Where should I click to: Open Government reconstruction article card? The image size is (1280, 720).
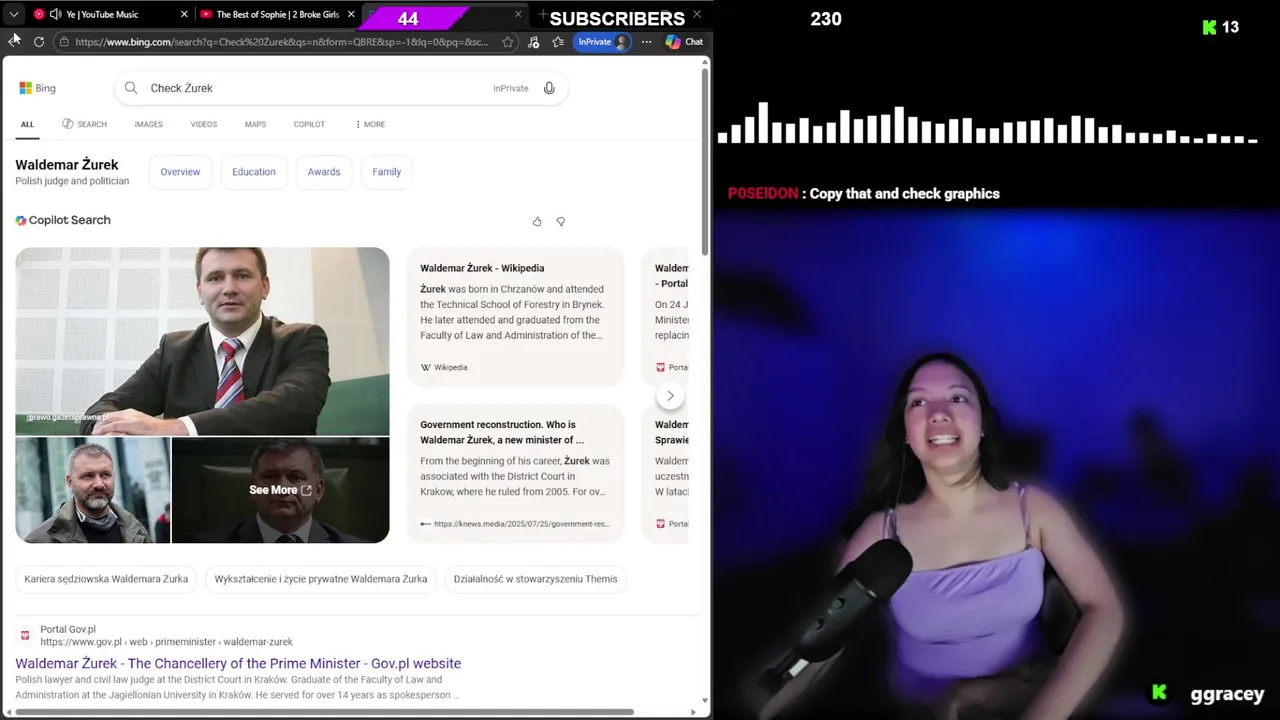coord(515,473)
